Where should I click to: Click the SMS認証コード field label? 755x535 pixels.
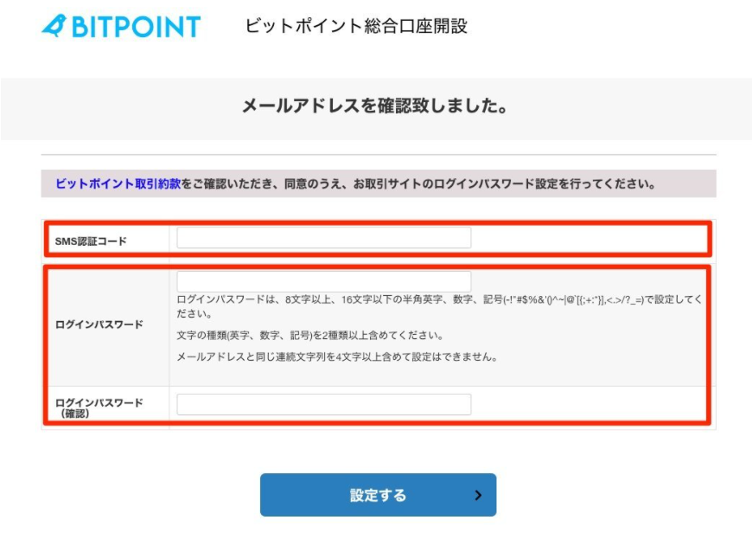tap(91, 240)
